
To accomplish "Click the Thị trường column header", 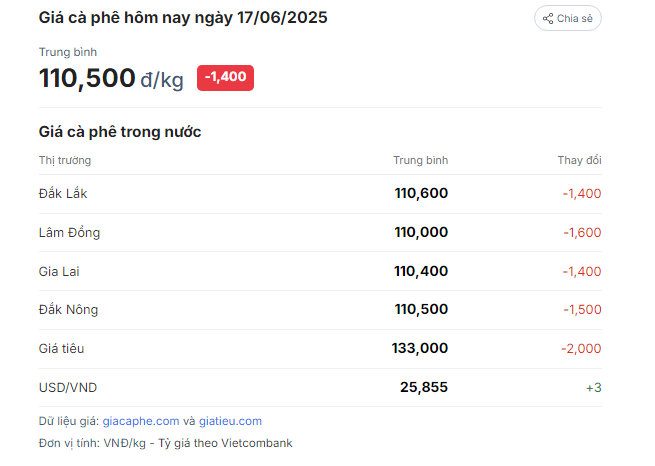I will [65, 160].
